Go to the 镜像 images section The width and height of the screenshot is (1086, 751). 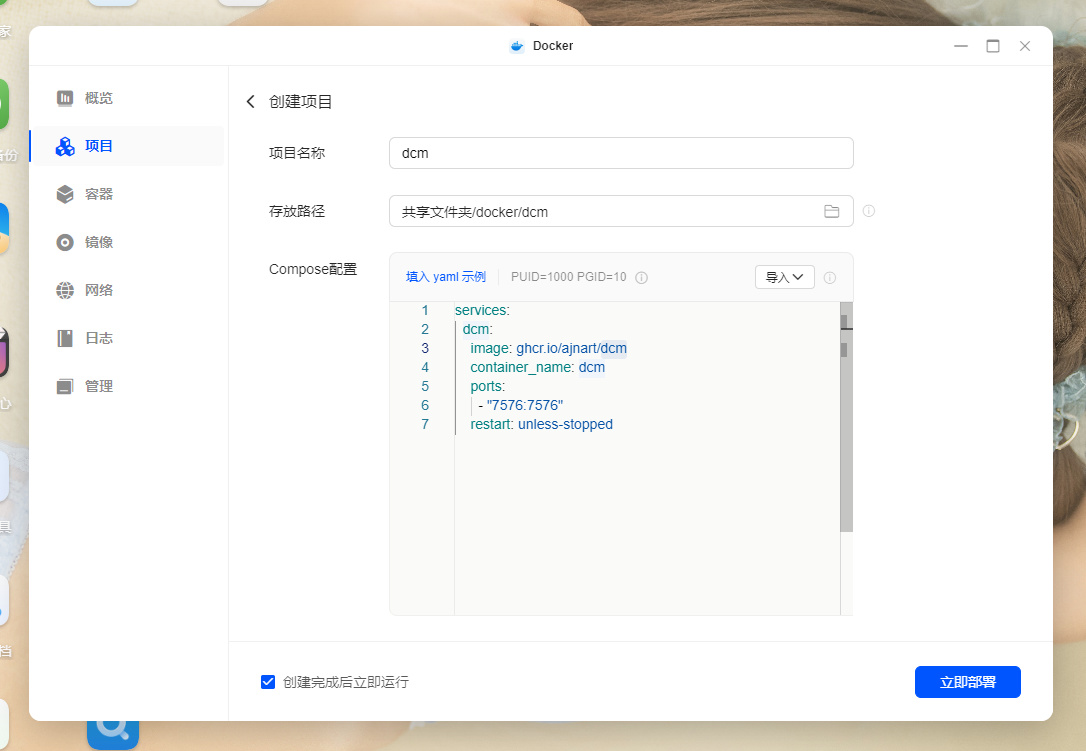(x=127, y=242)
